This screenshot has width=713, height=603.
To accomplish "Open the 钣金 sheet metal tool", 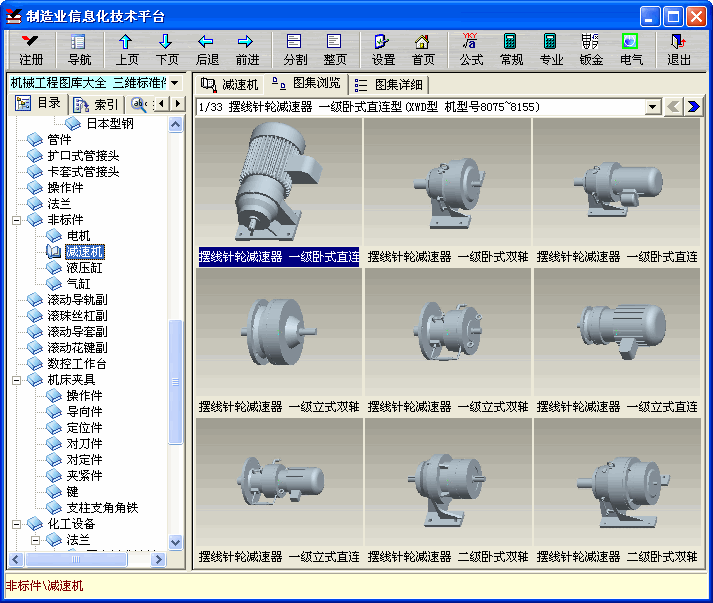I will click(591, 49).
